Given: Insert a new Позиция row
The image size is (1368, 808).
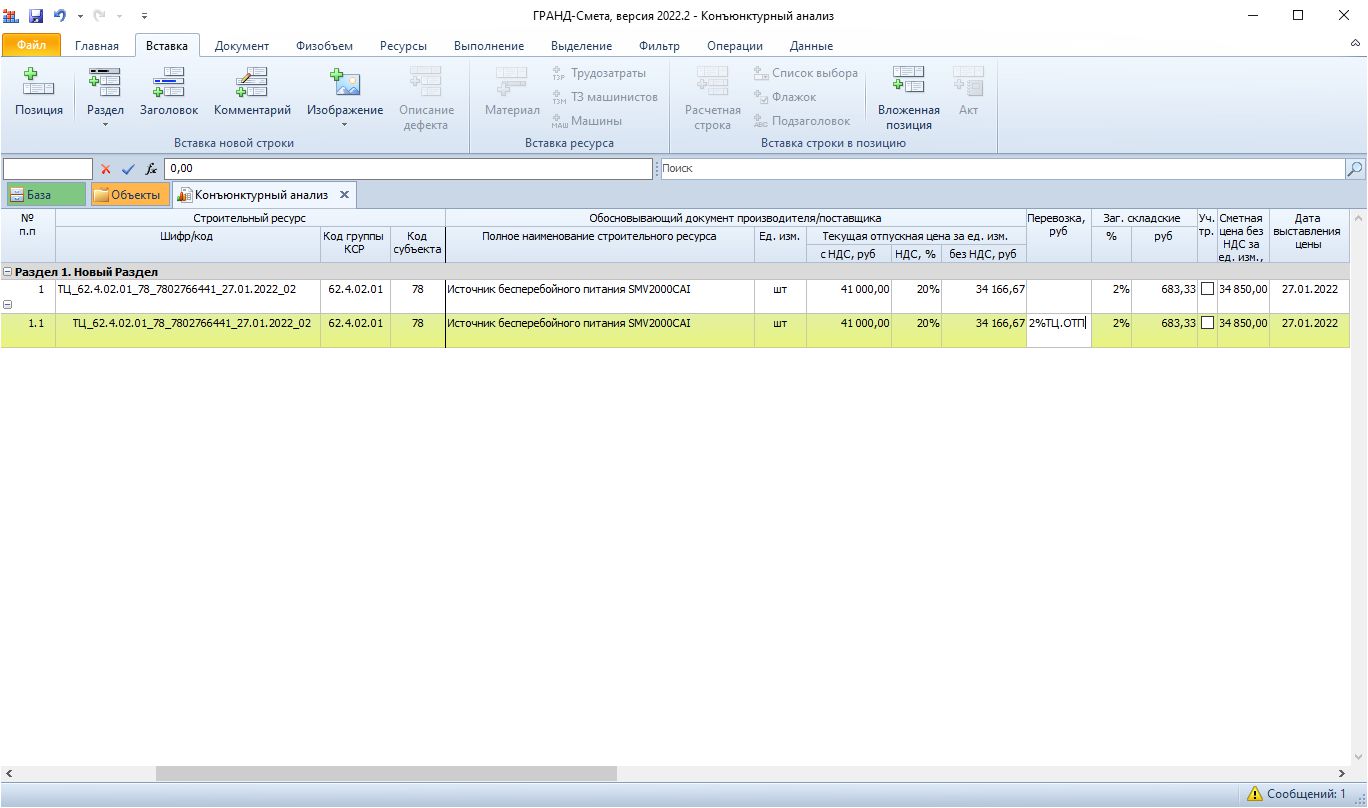Looking at the screenshot, I should 38,92.
